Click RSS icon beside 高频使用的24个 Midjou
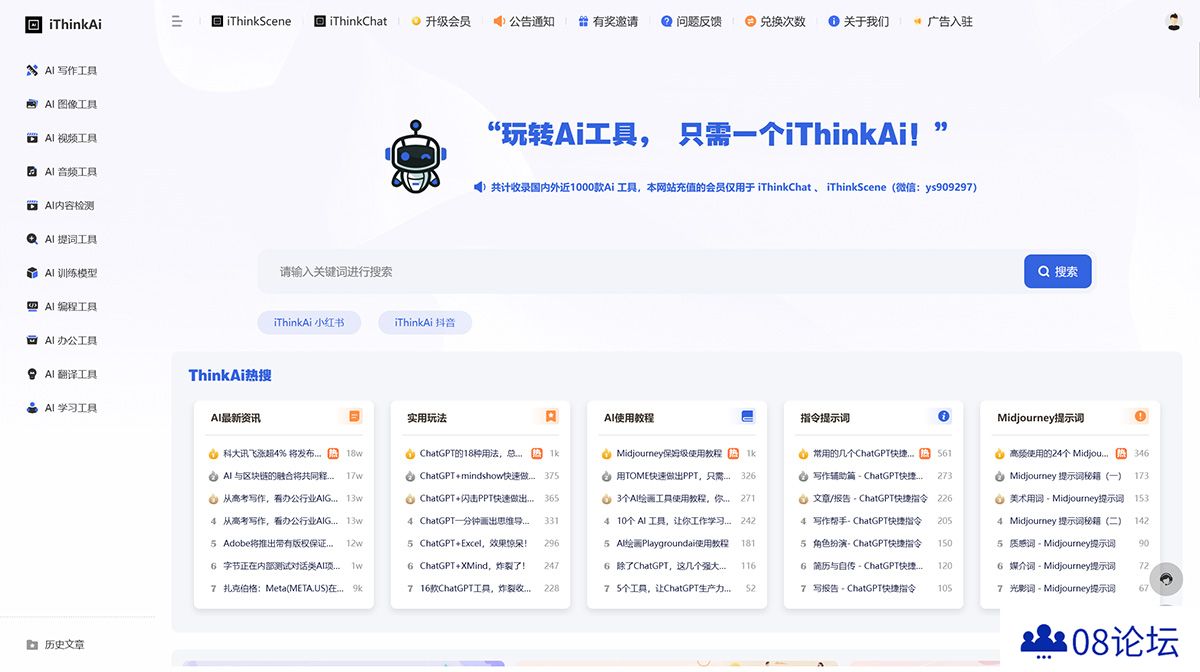Viewport: 1200px width, 672px height. coord(1121,454)
